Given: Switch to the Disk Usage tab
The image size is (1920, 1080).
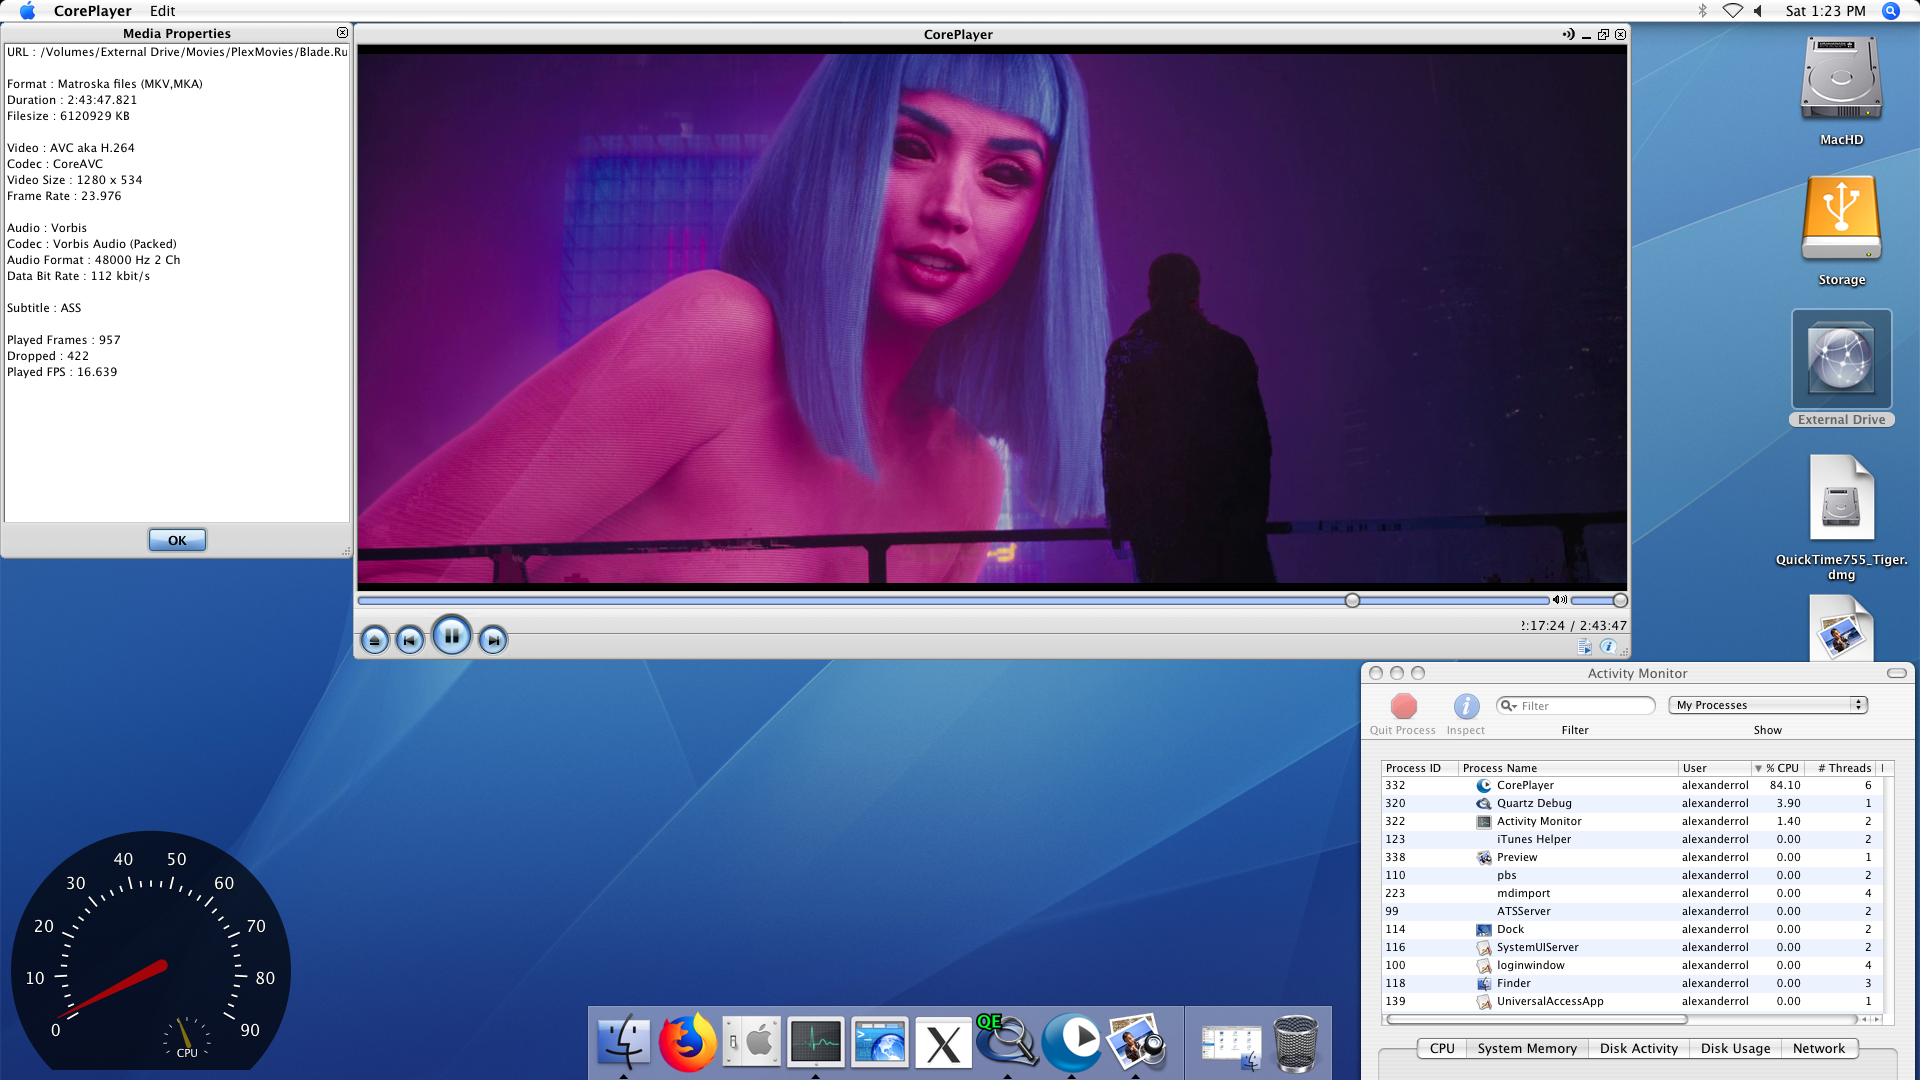Looking at the screenshot, I should [1735, 1048].
